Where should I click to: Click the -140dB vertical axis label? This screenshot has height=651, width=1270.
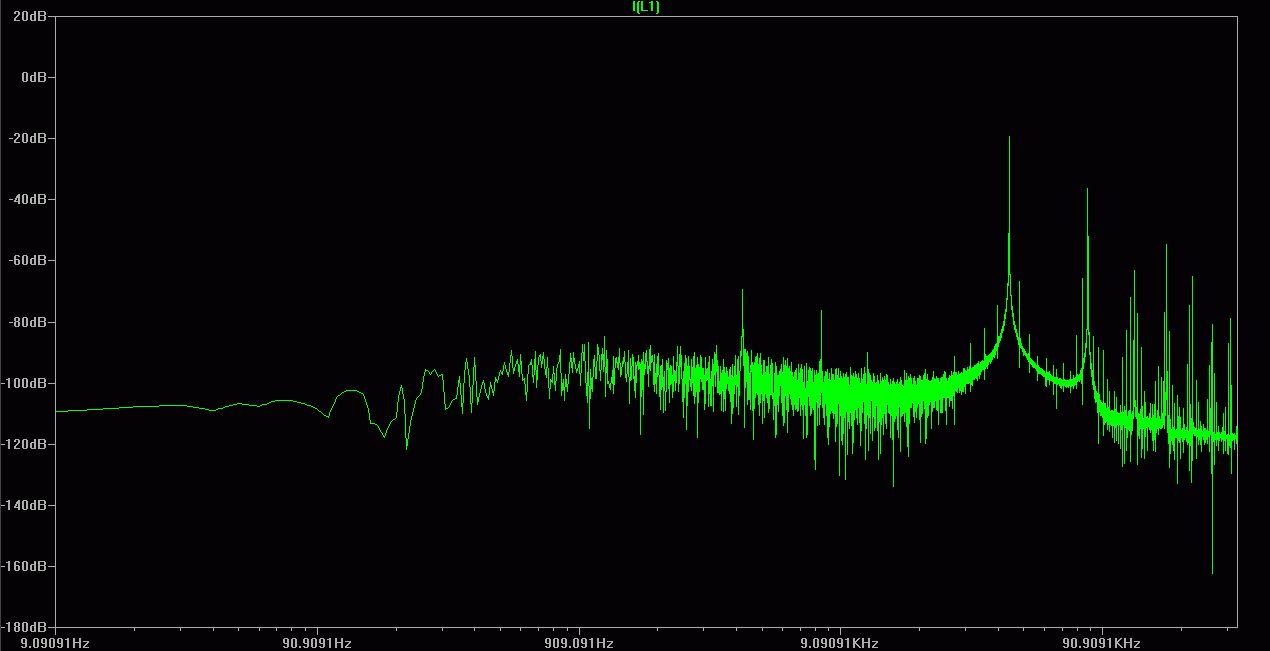click(28, 505)
